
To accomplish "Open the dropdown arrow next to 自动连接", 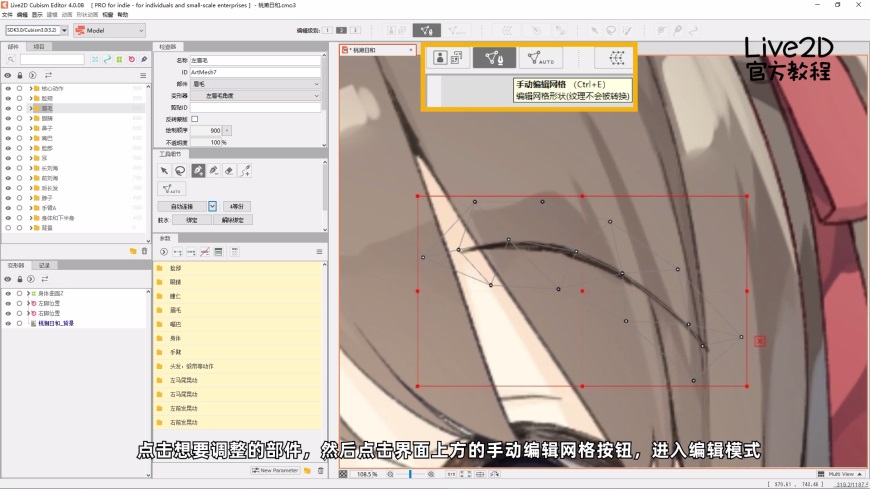I will pos(212,206).
